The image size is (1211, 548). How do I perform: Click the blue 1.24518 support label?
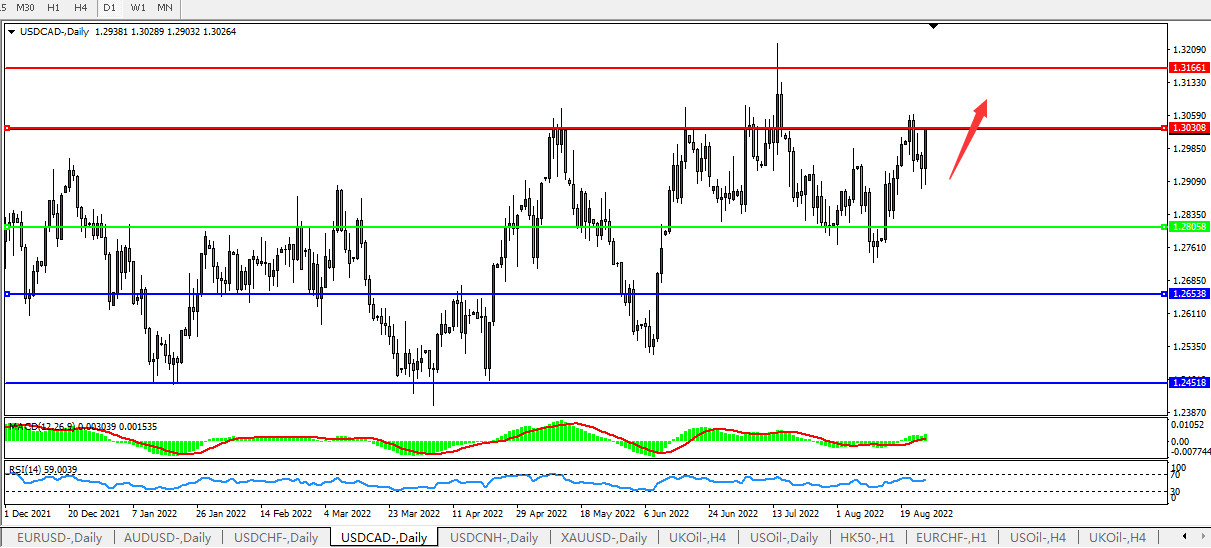click(1187, 382)
